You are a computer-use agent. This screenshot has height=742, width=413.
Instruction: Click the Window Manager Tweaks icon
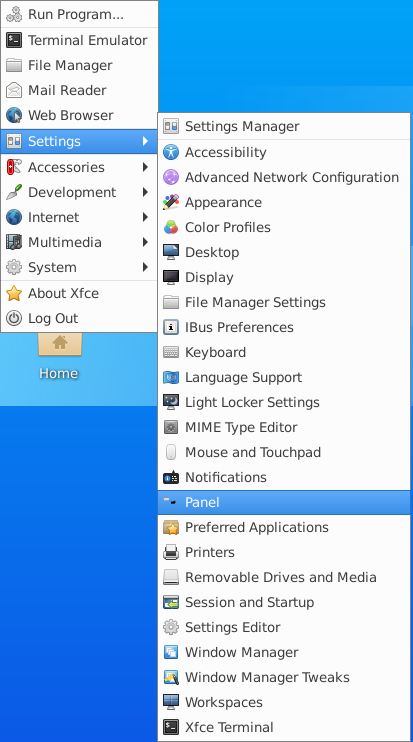pyautogui.click(x=171, y=678)
